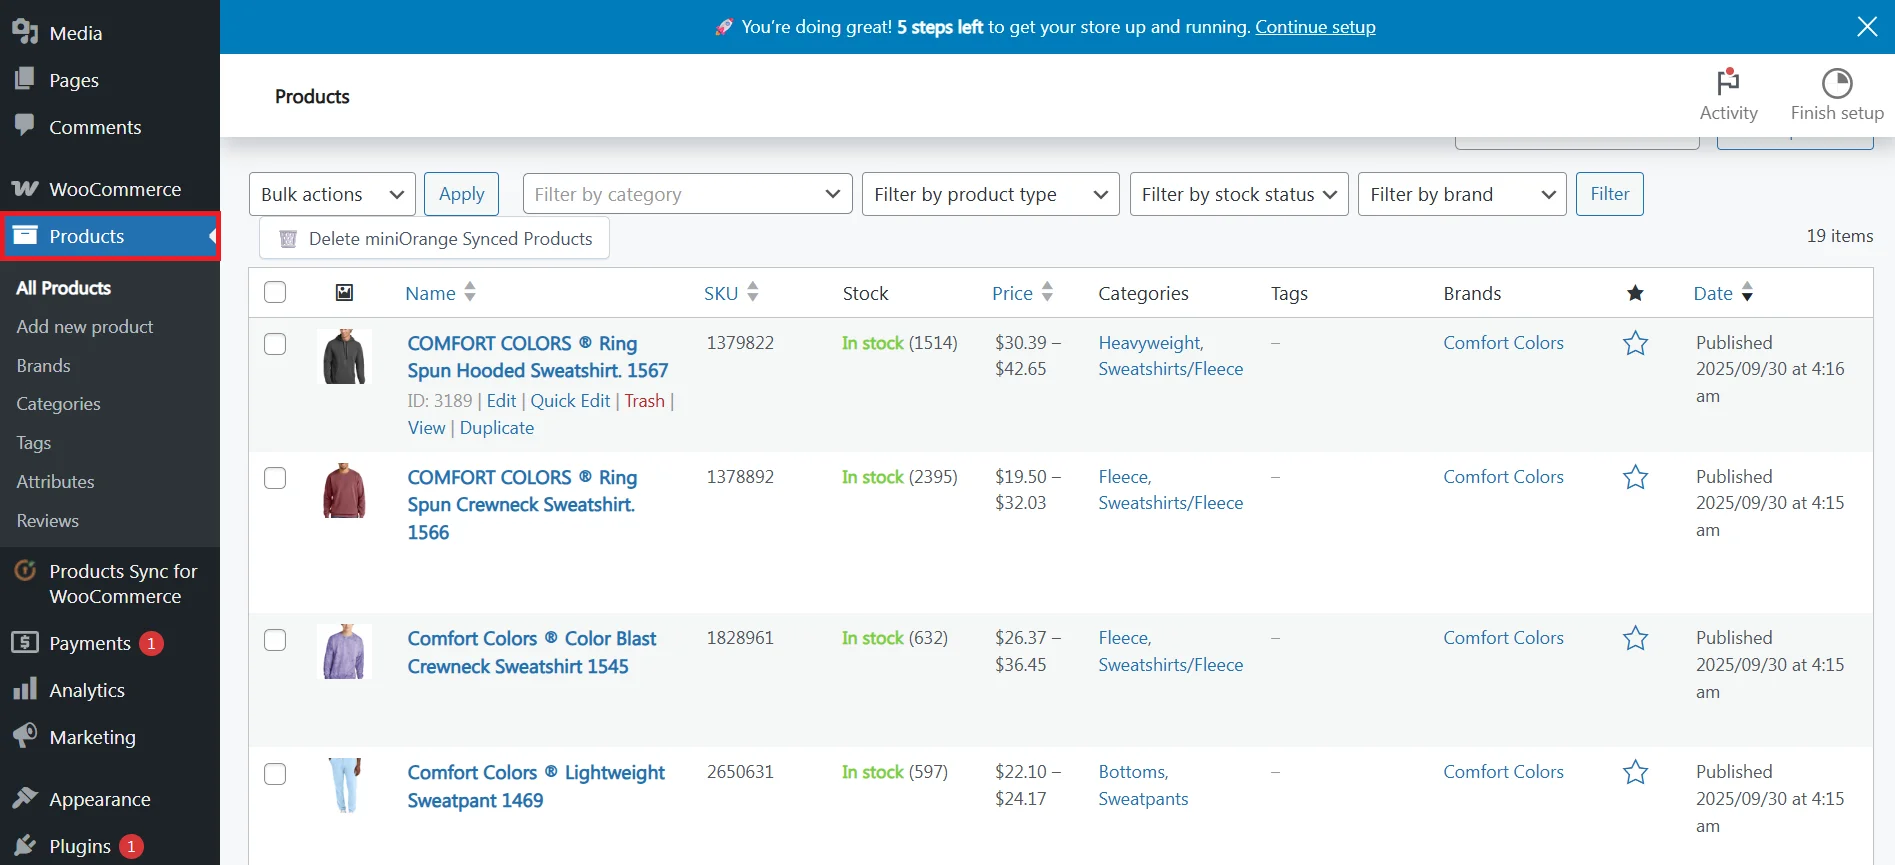Check the Lightweight Sweatpant 1469 row checkbox
1895x865 pixels.
coord(275,774)
